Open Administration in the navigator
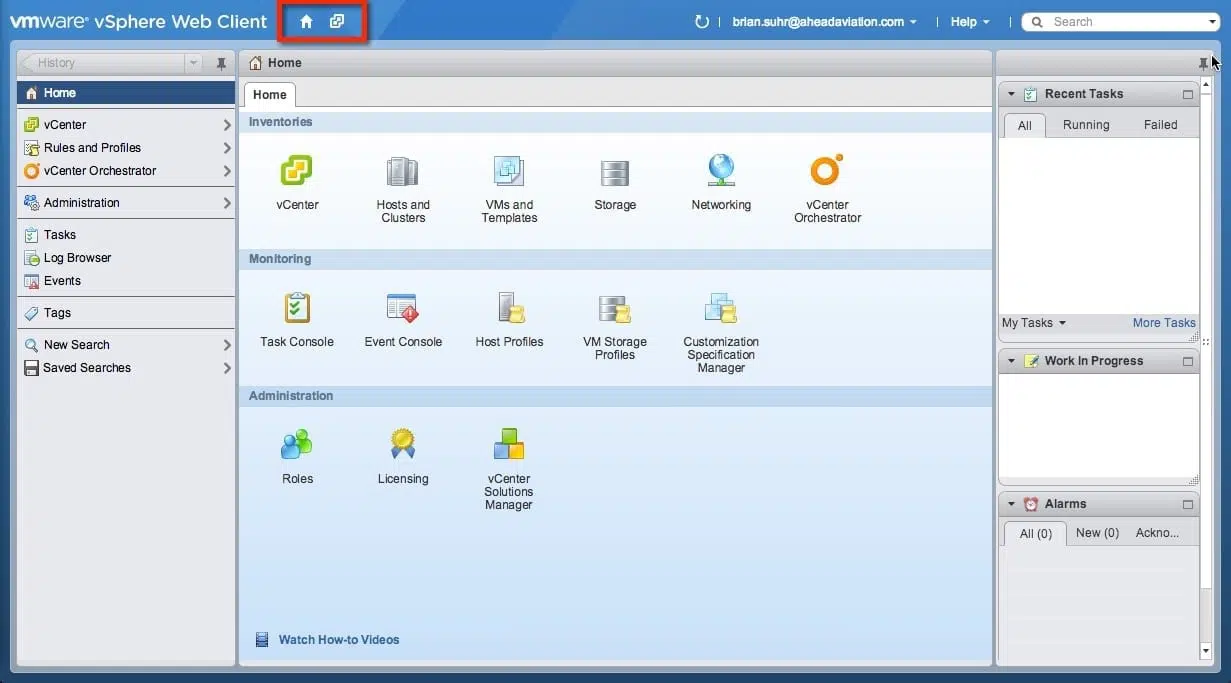The height and width of the screenshot is (683, 1231). point(126,203)
